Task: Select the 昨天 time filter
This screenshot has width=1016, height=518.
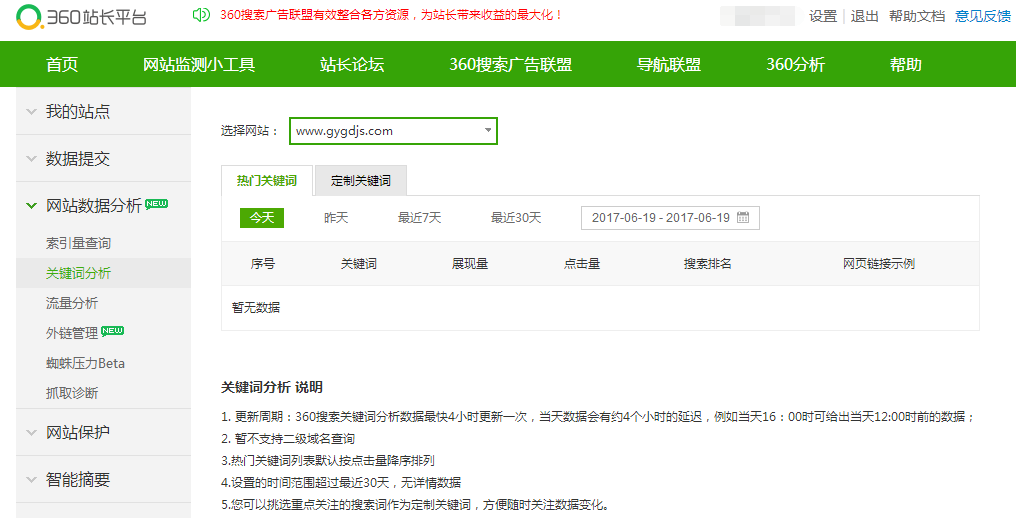Action: 336,218
